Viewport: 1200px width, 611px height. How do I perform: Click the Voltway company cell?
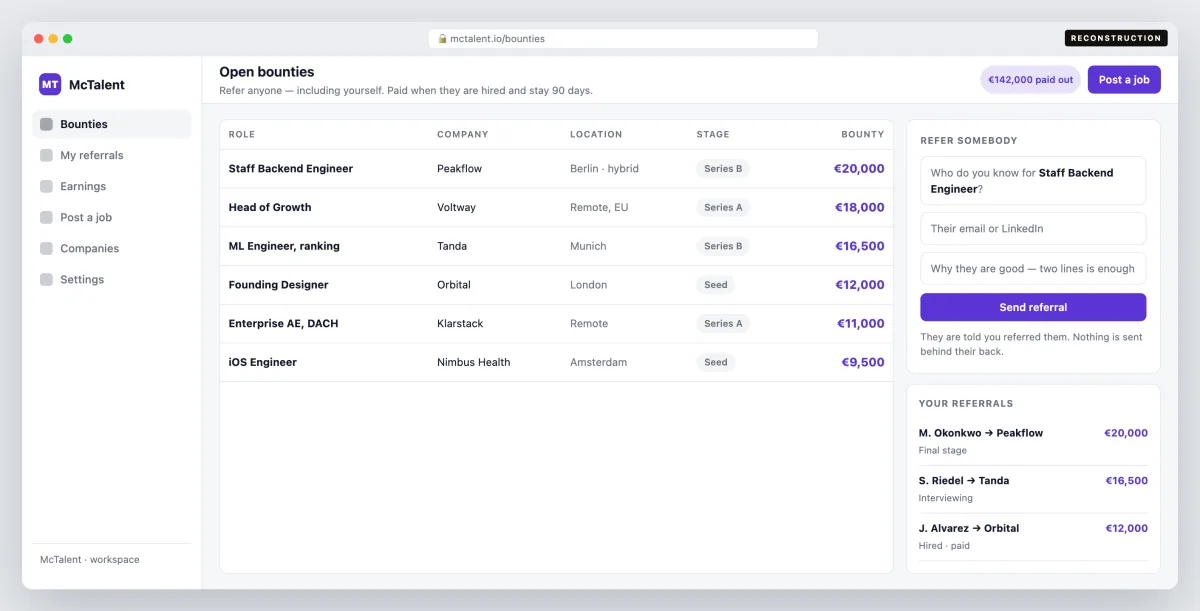click(456, 207)
